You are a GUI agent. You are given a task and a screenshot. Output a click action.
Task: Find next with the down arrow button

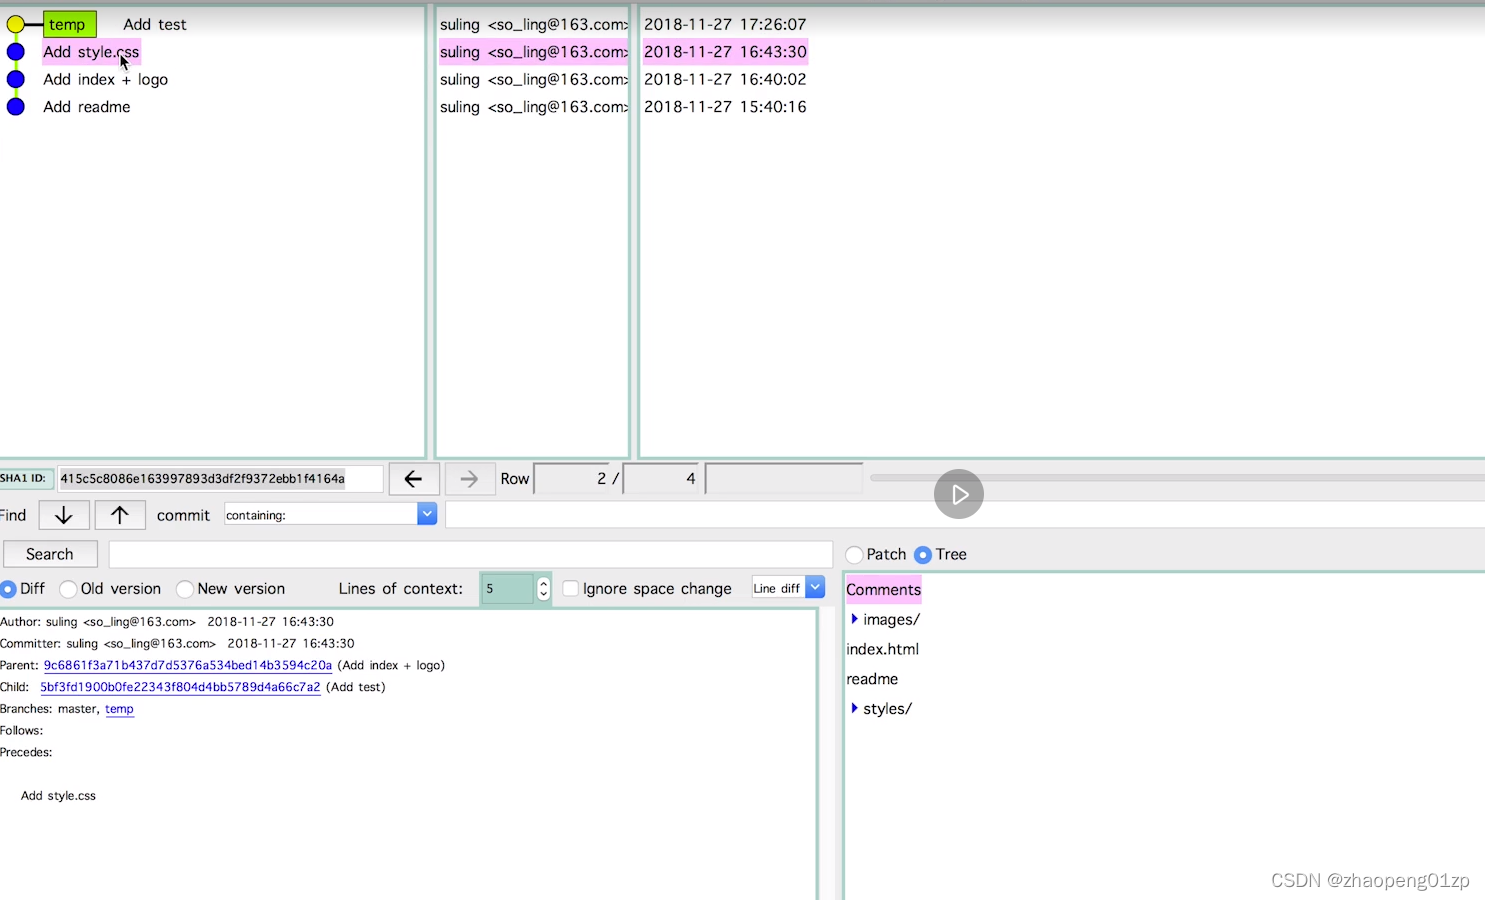(x=64, y=515)
